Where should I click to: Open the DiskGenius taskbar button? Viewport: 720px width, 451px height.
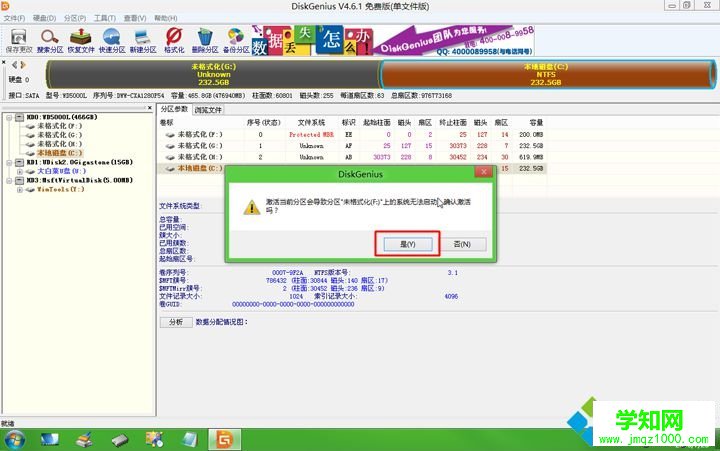(224, 440)
